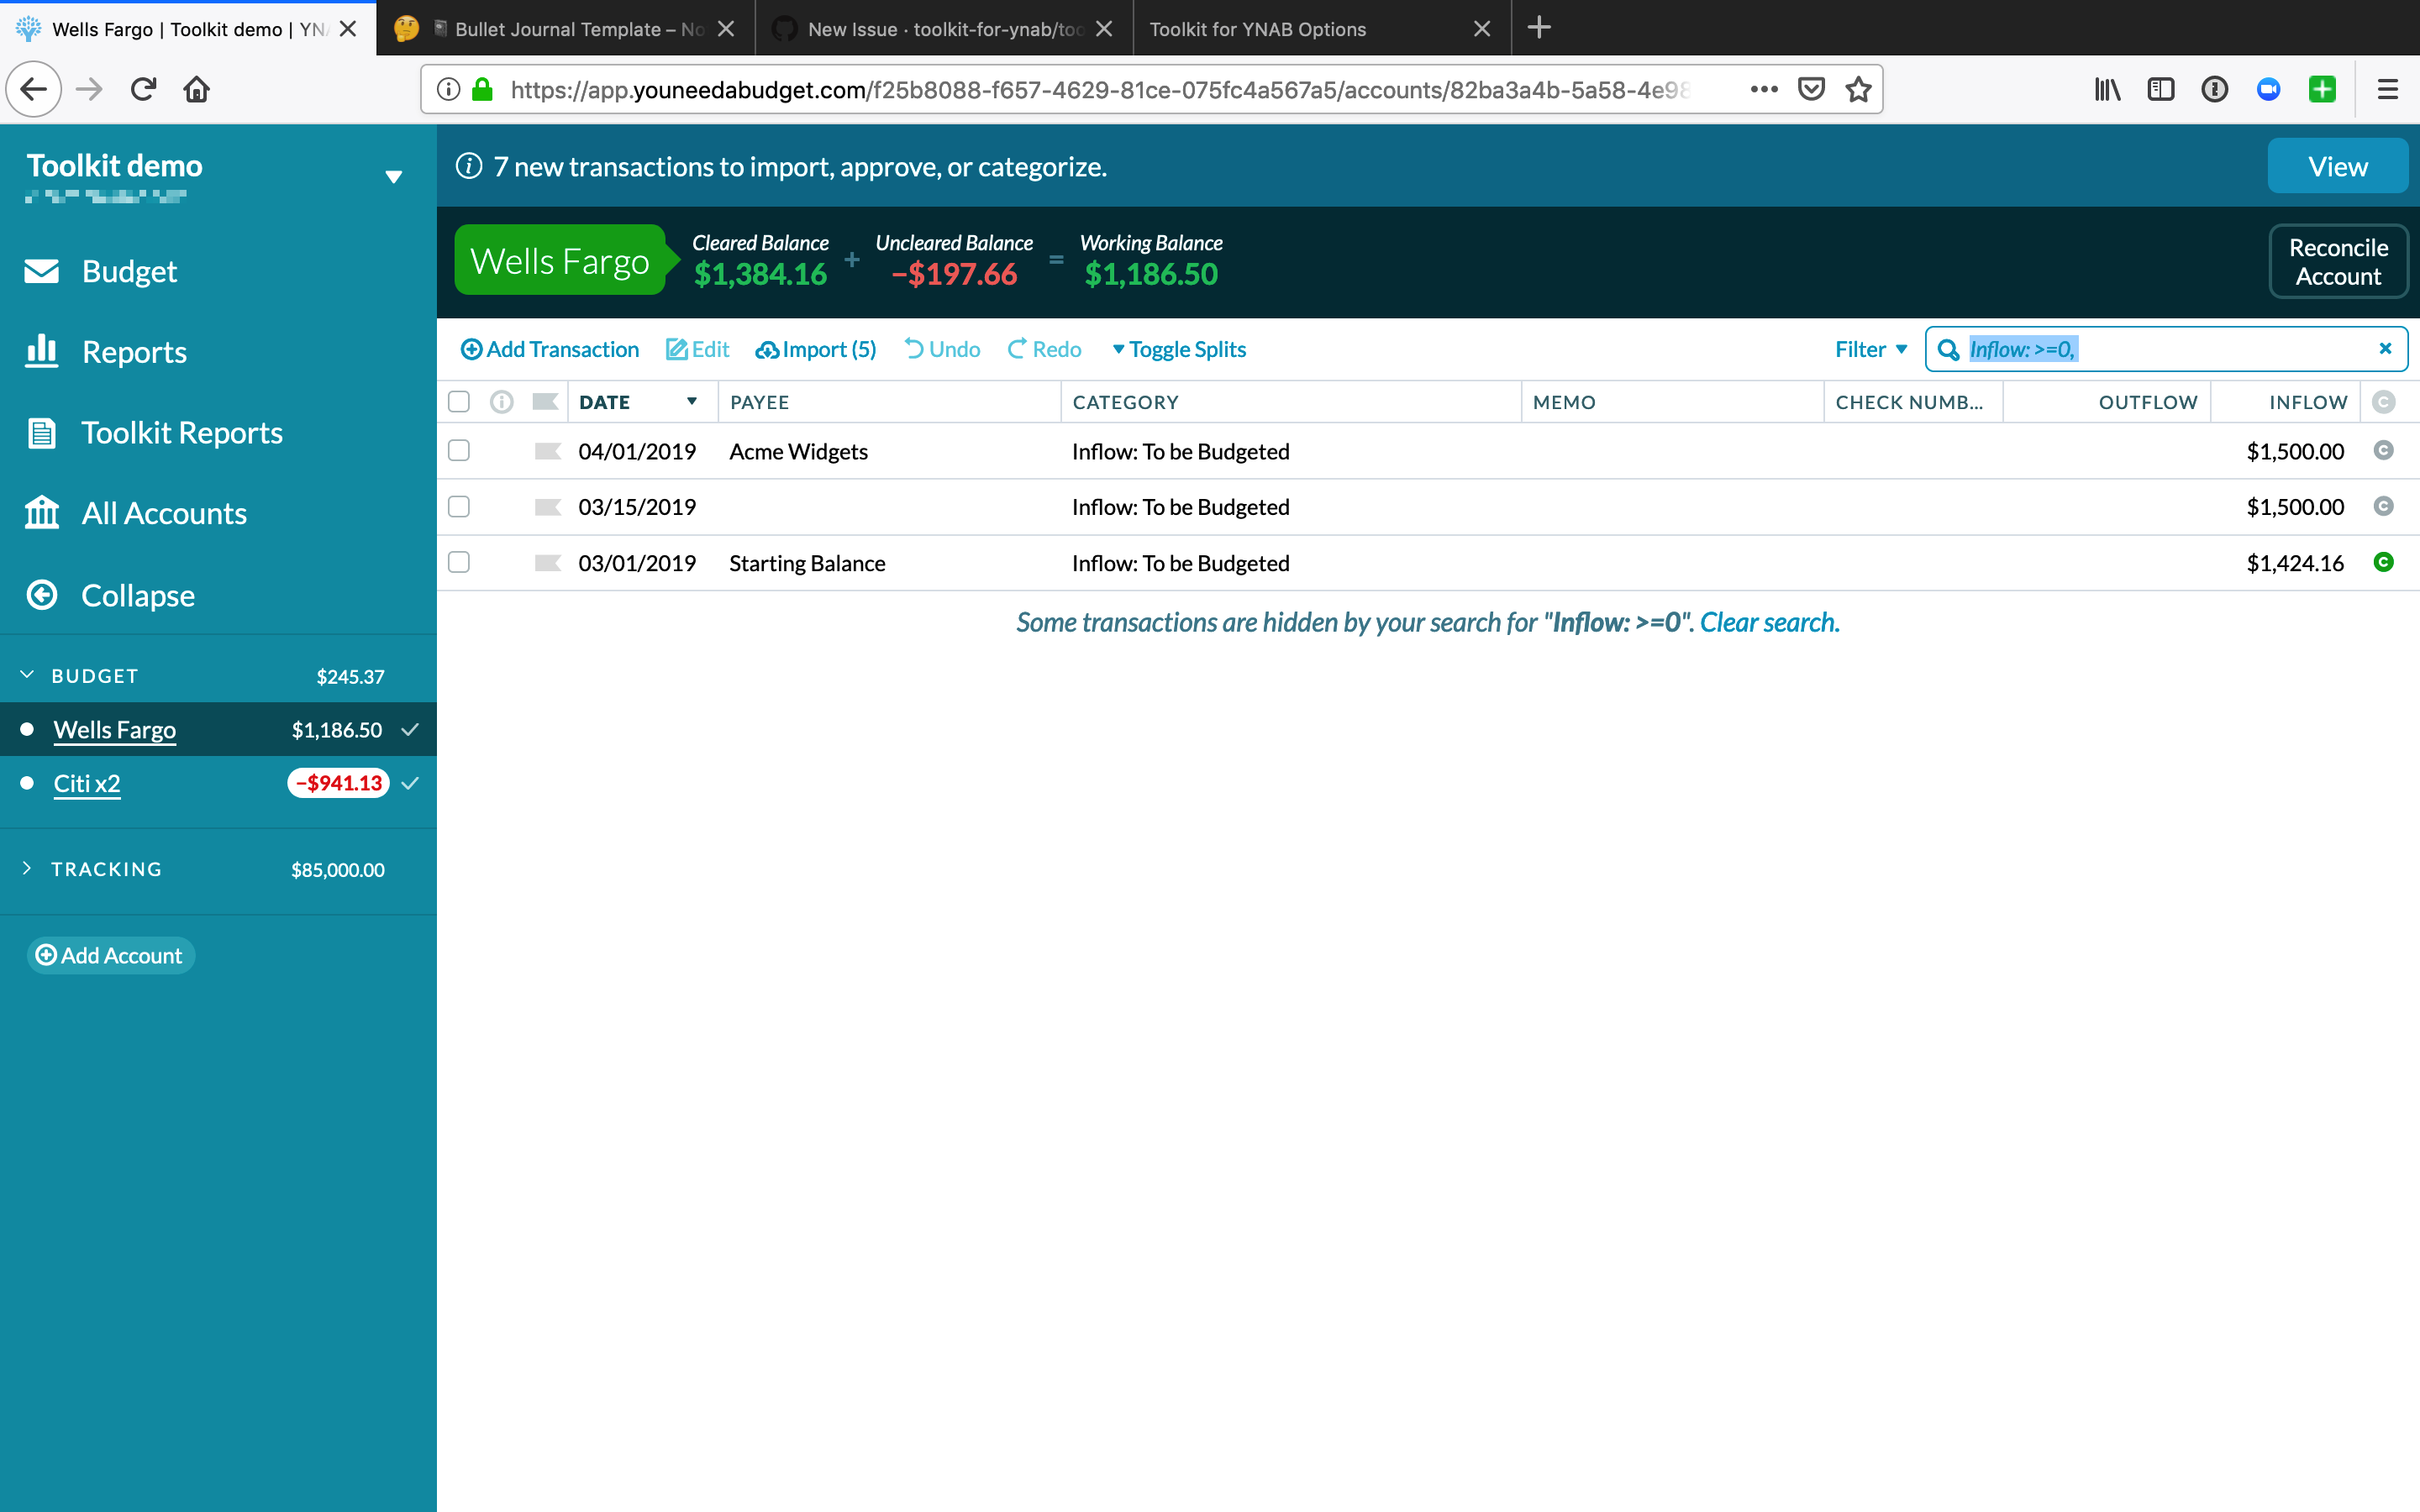The width and height of the screenshot is (2420, 1512).
Task: Toggle cleared status on the Starting Balance transaction
Action: pos(2385,562)
